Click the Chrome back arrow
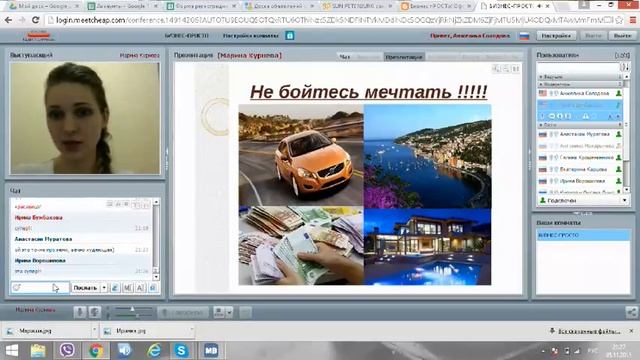This screenshot has height=360, width=640. [x=9, y=20]
